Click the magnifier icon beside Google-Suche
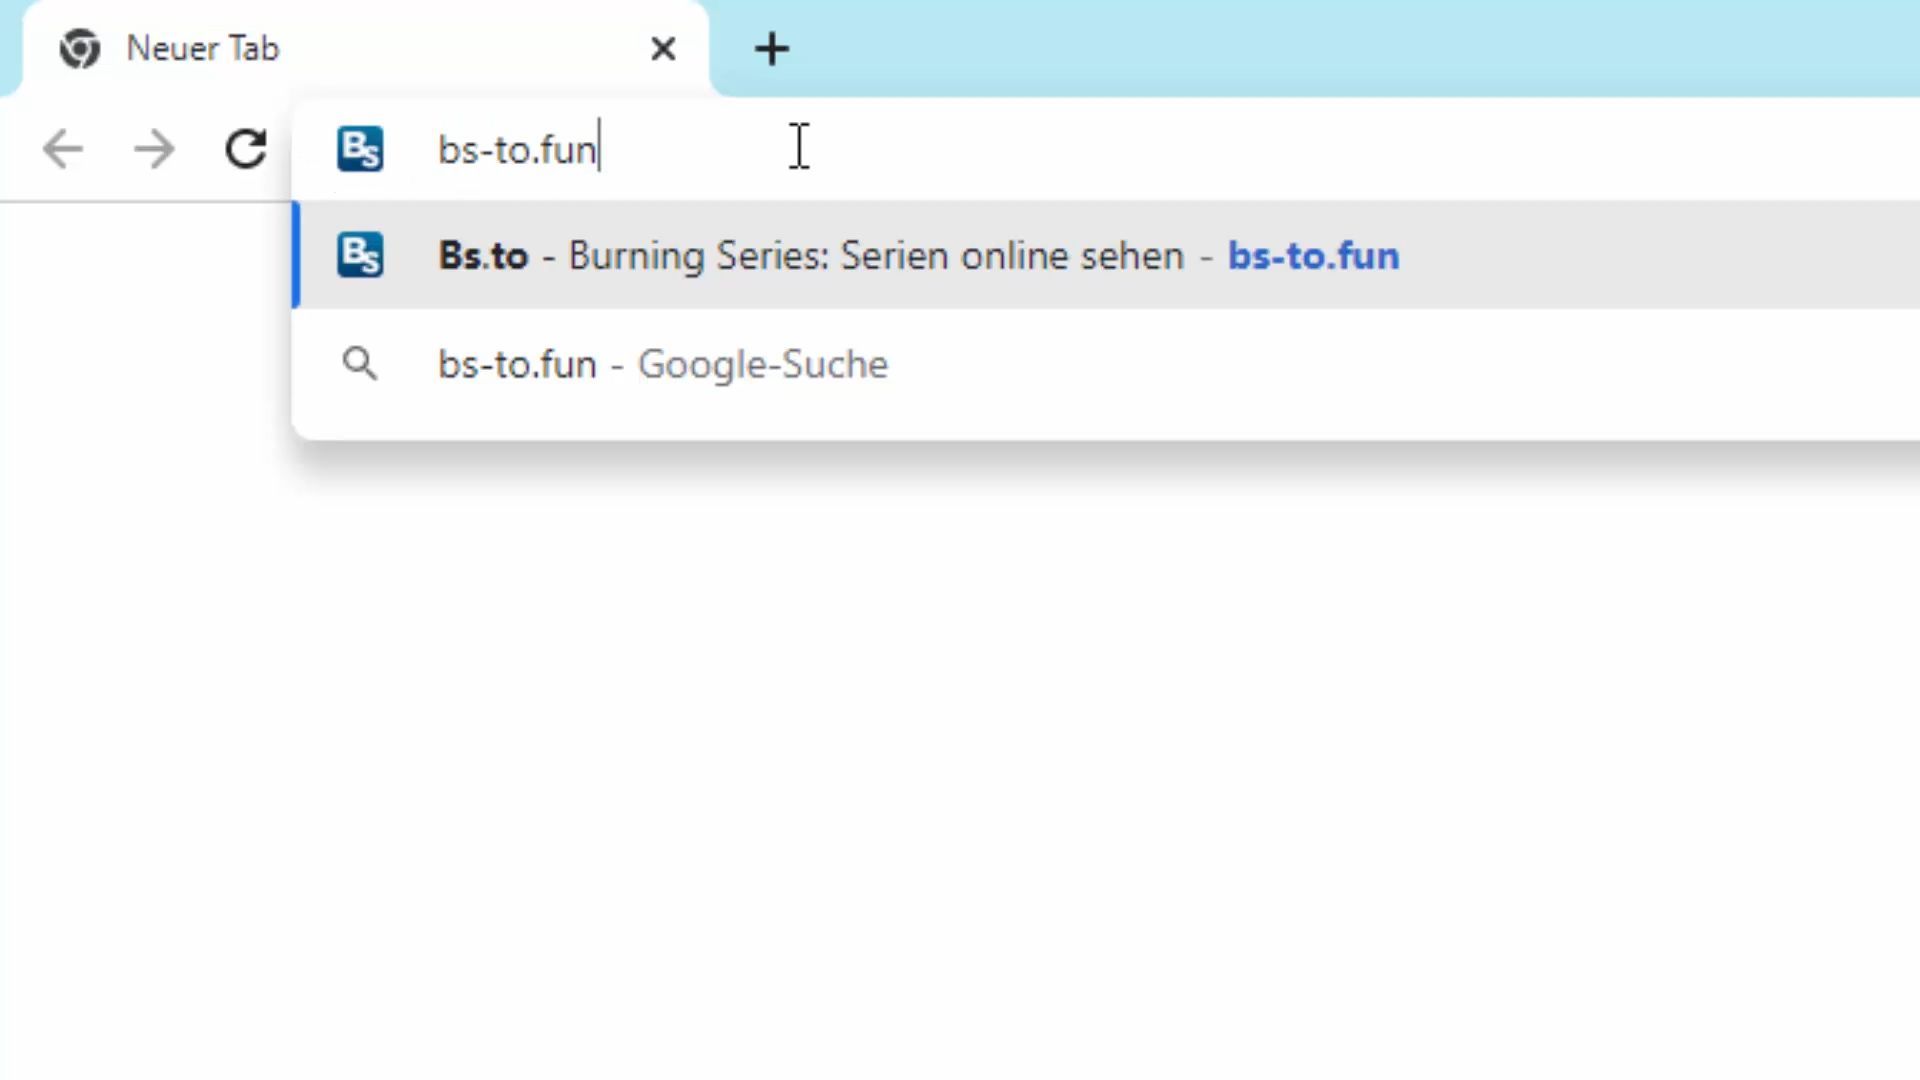The width and height of the screenshot is (1920, 1080). [360, 363]
